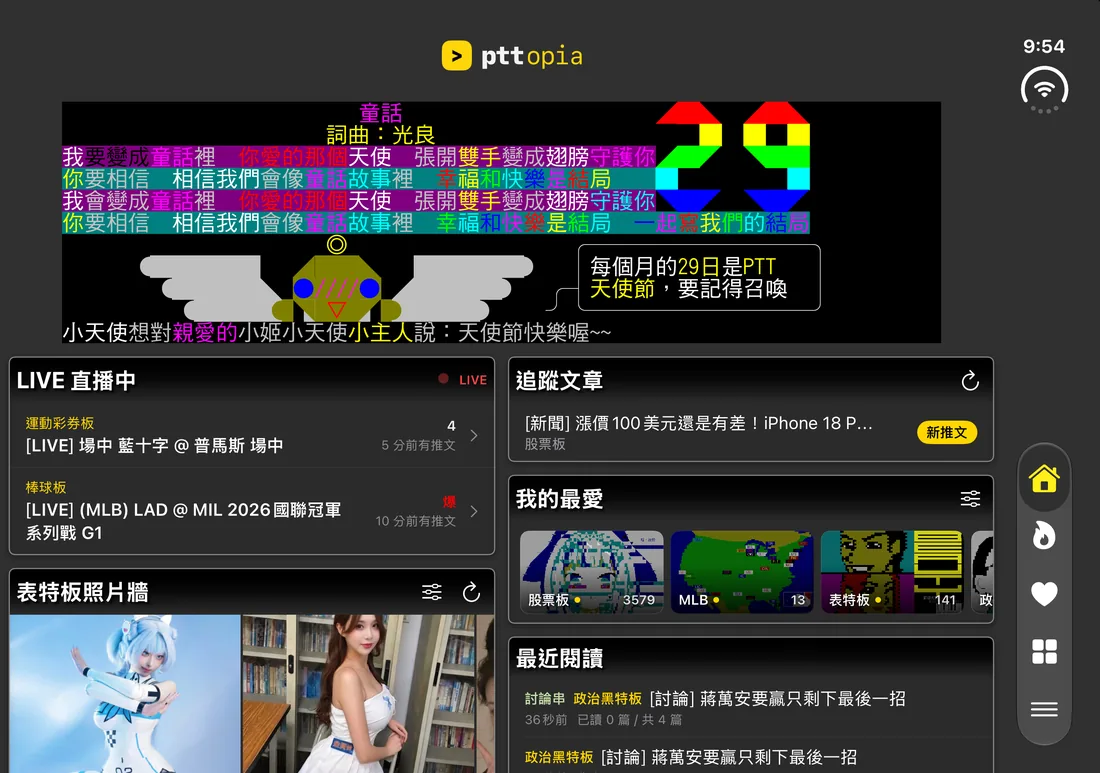Click the Wi-Fi connection status icon
1100x773 pixels.
1045,90
